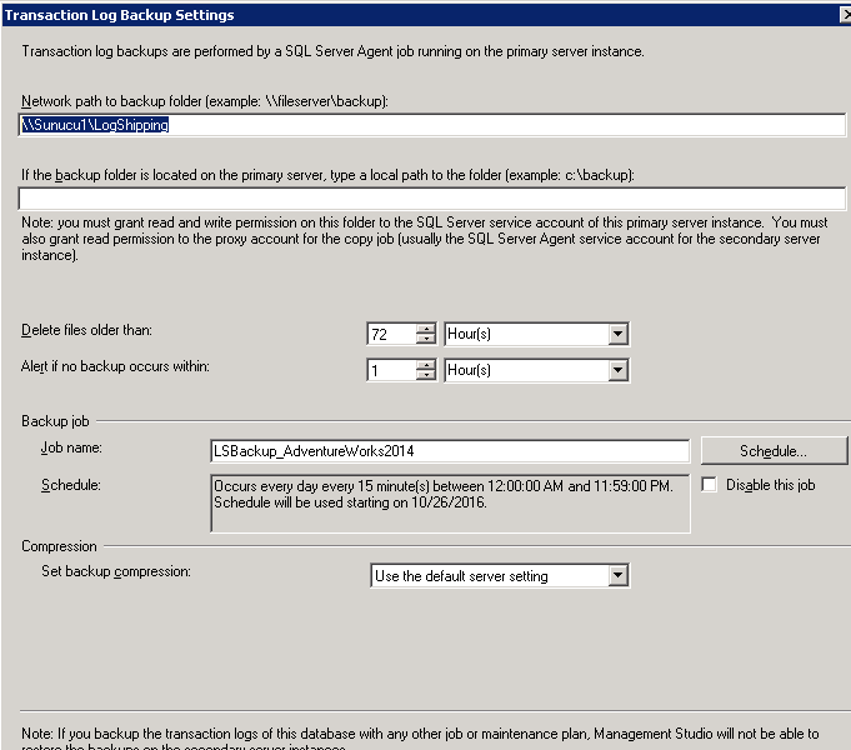
Task: Click the Alert if no backup number box
Action: click(392, 371)
